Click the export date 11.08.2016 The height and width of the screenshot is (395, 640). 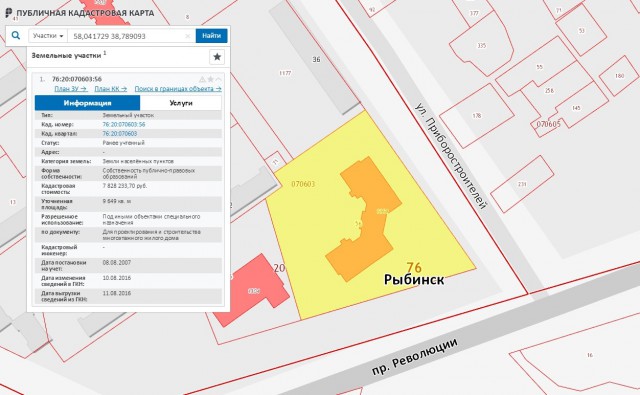point(117,293)
